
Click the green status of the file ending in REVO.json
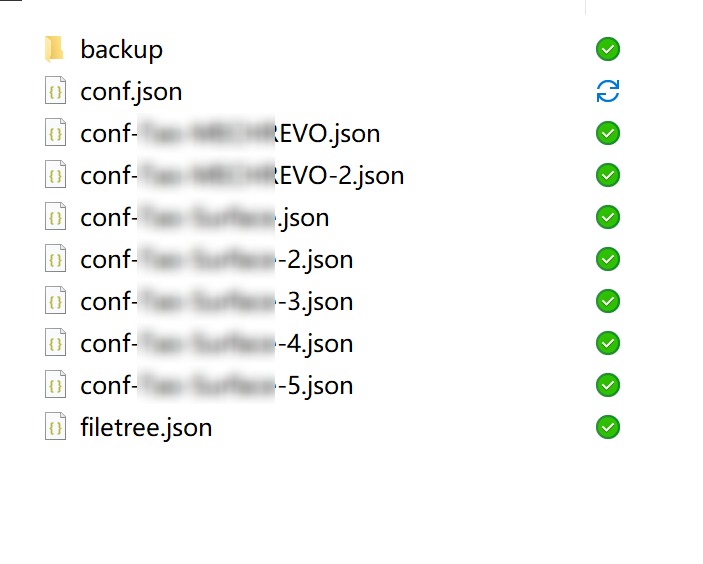(608, 133)
